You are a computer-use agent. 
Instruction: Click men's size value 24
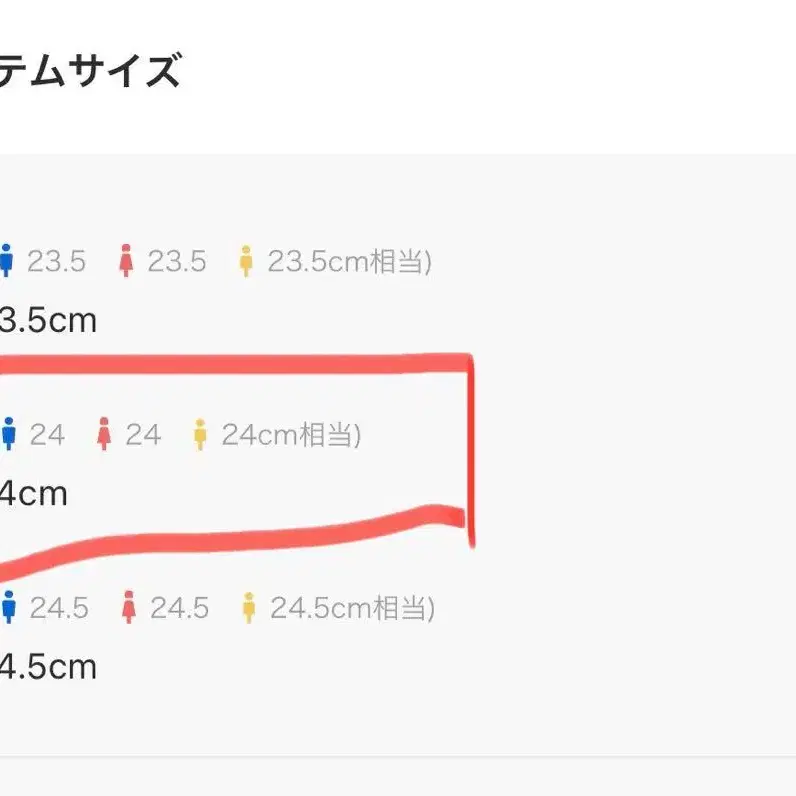click(x=47, y=435)
